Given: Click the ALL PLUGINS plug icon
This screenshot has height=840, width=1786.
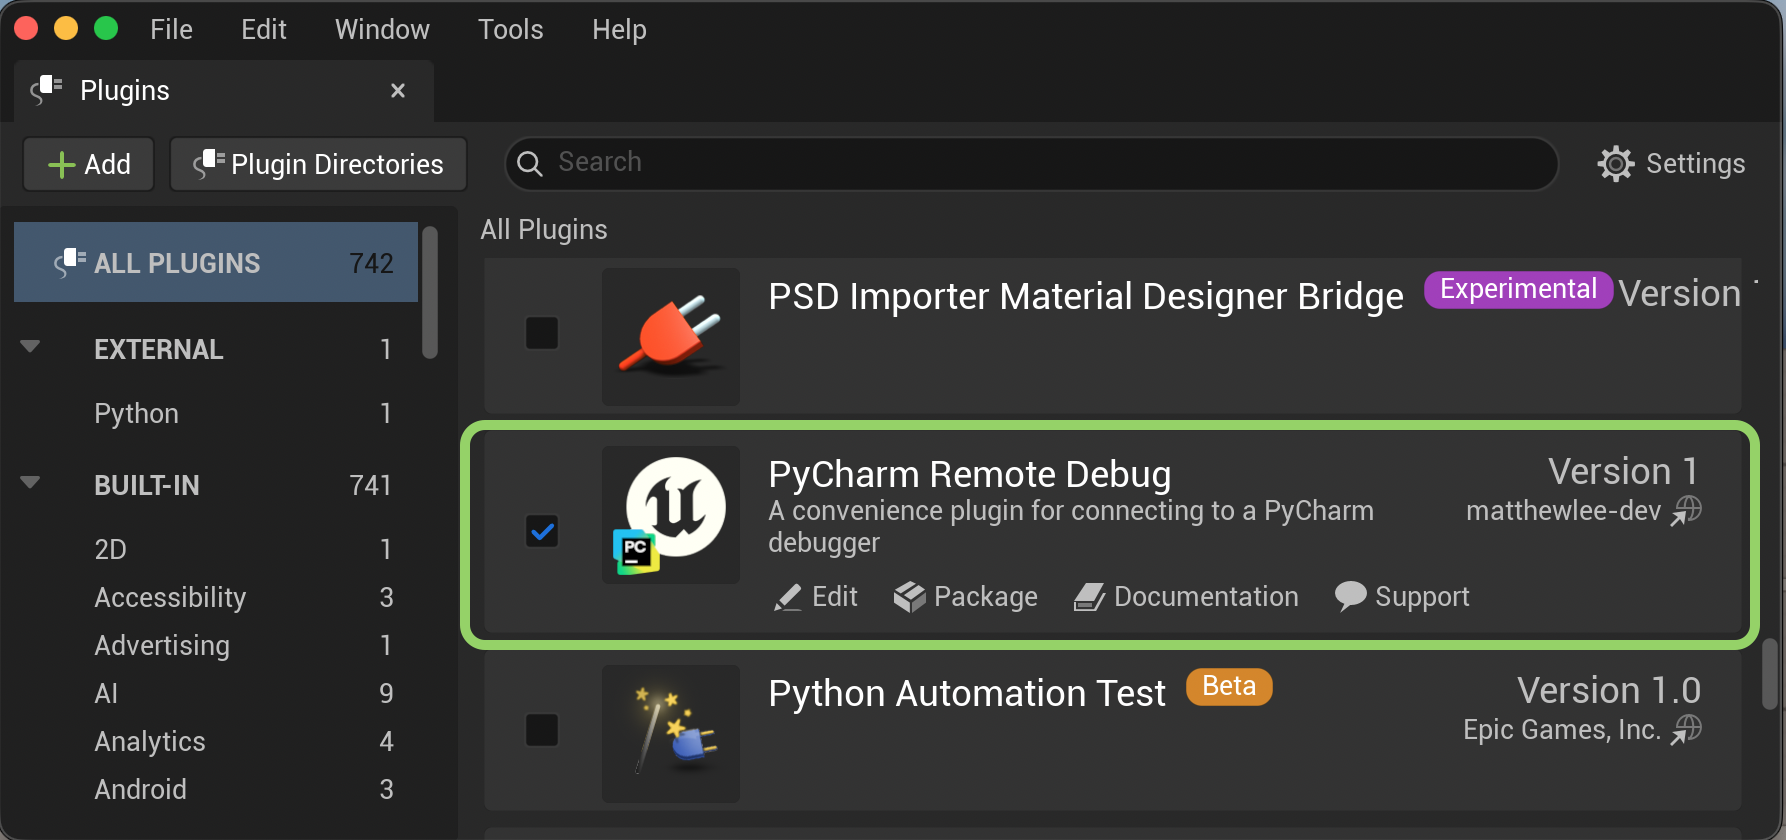Looking at the screenshot, I should [70, 262].
